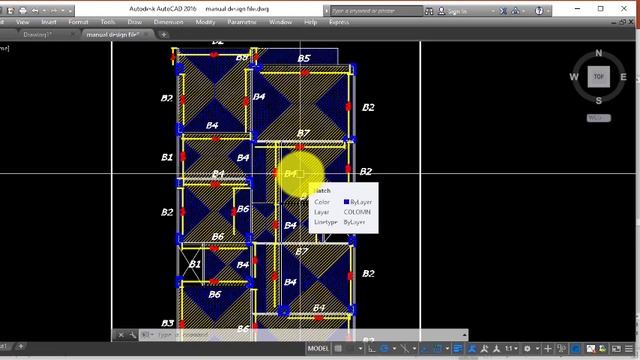Click the Print (plot) icon
Screen dimensions: 640x360
point(23,11)
